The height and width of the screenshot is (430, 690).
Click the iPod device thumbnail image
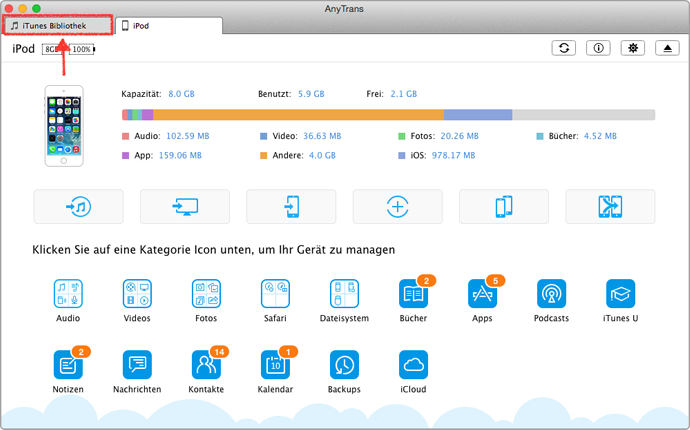[64, 126]
